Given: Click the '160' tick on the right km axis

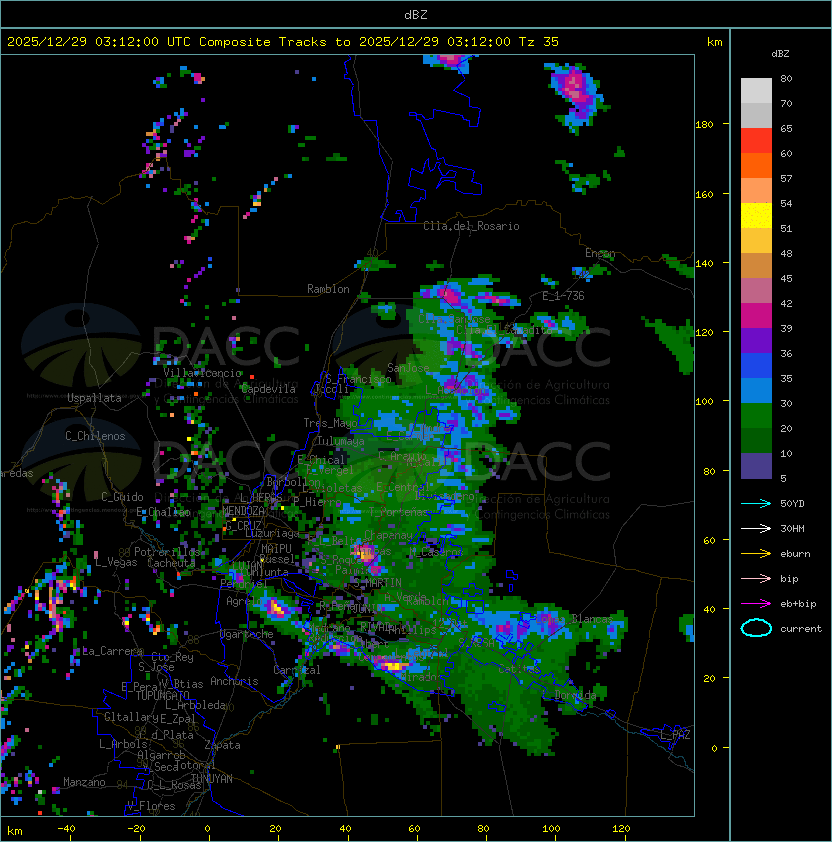Looking at the screenshot, I should pyautogui.click(x=704, y=194).
